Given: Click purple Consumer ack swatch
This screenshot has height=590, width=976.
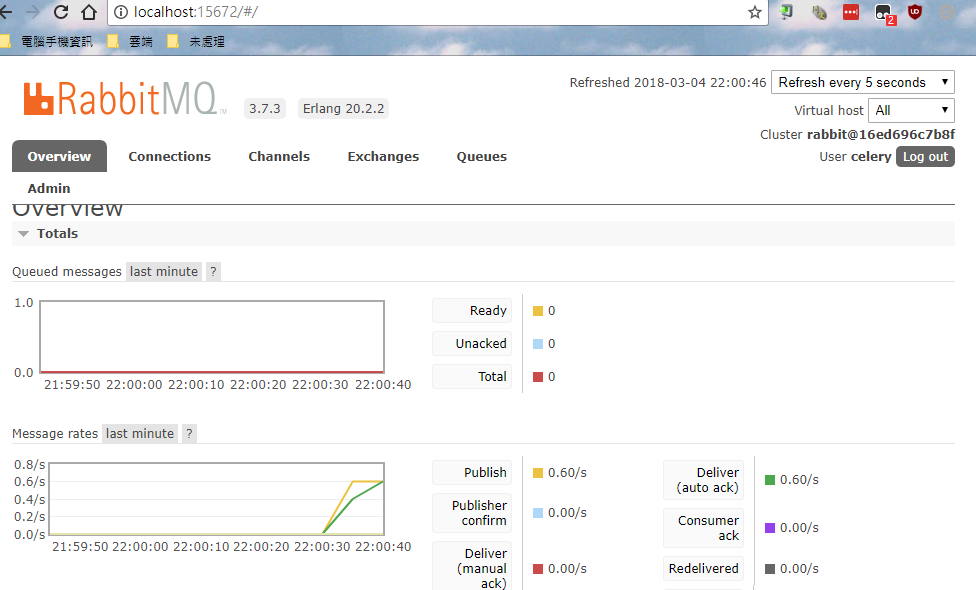Looking at the screenshot, I should pyautogui.click(x=770, y=528).
